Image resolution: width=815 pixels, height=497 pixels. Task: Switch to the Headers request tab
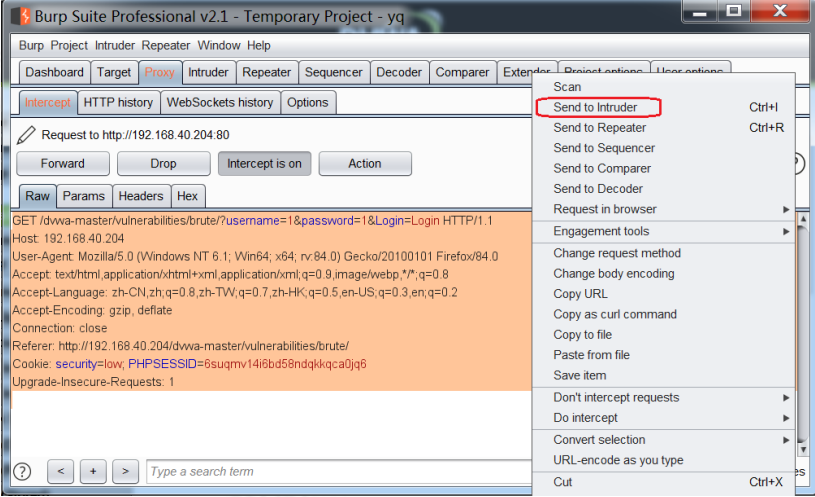(141, 196)
